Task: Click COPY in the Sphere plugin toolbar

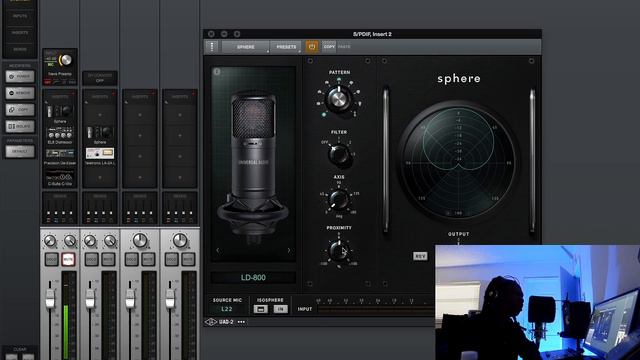Action: (x=329, y=47)
